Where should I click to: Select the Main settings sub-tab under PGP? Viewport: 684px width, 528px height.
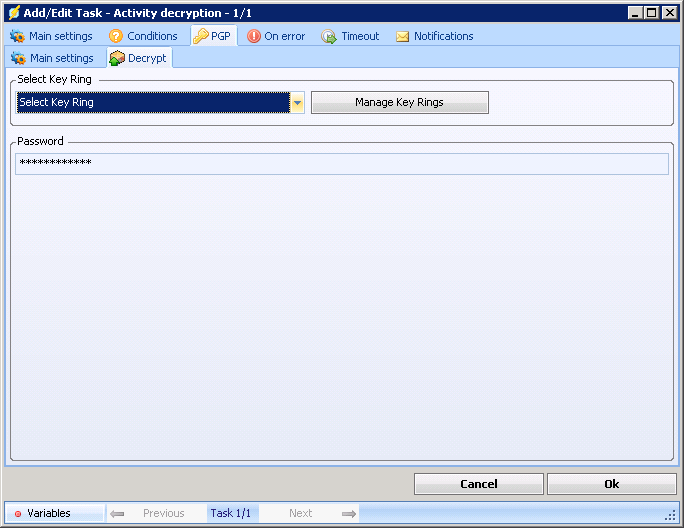pyautogui.click(x=61, y=58)
